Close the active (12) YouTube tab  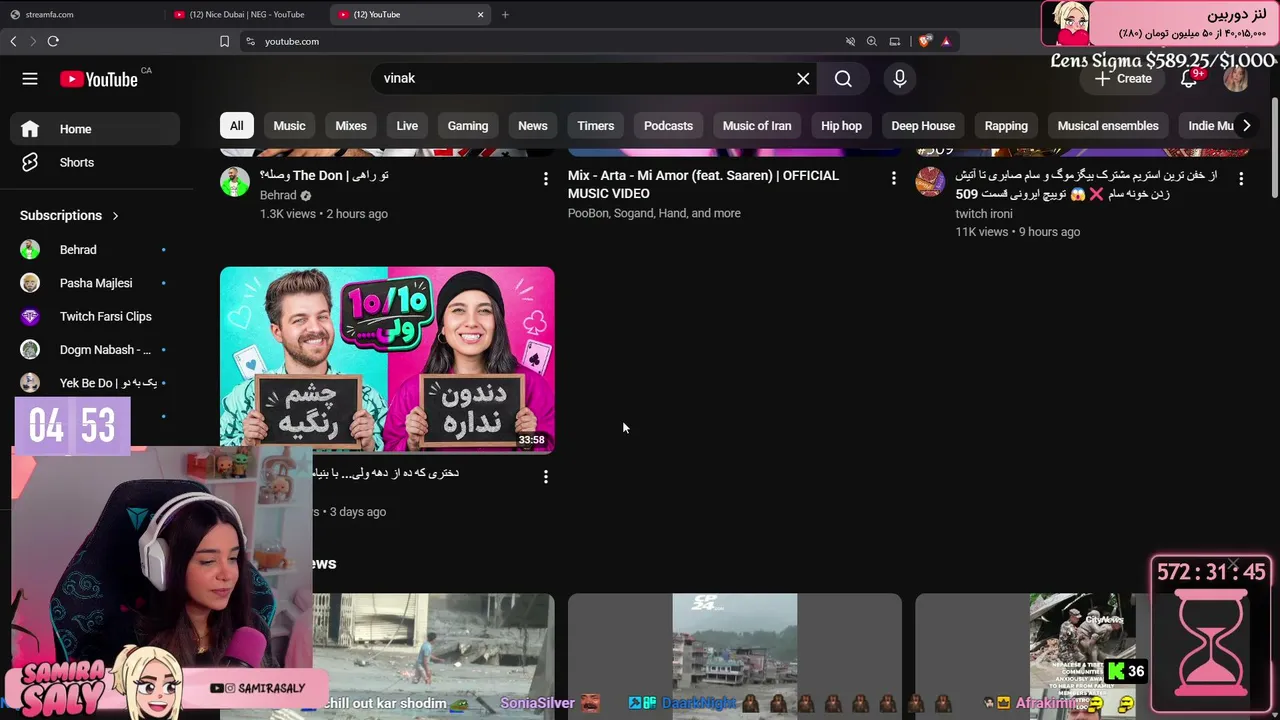tap(480, 14)
